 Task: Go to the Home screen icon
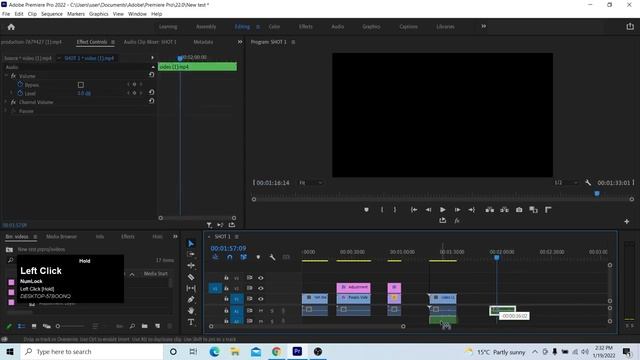11,27
